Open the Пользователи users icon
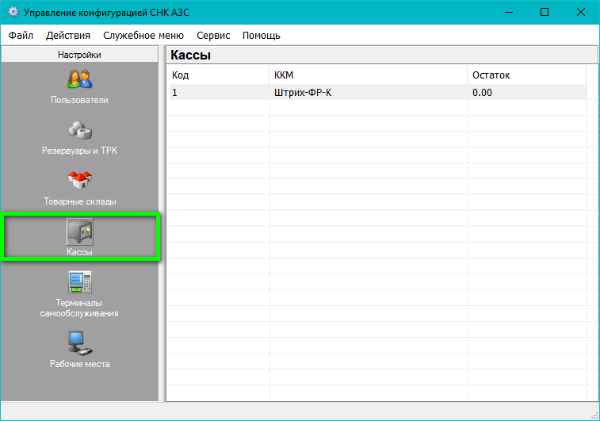 tap(80, 79)
